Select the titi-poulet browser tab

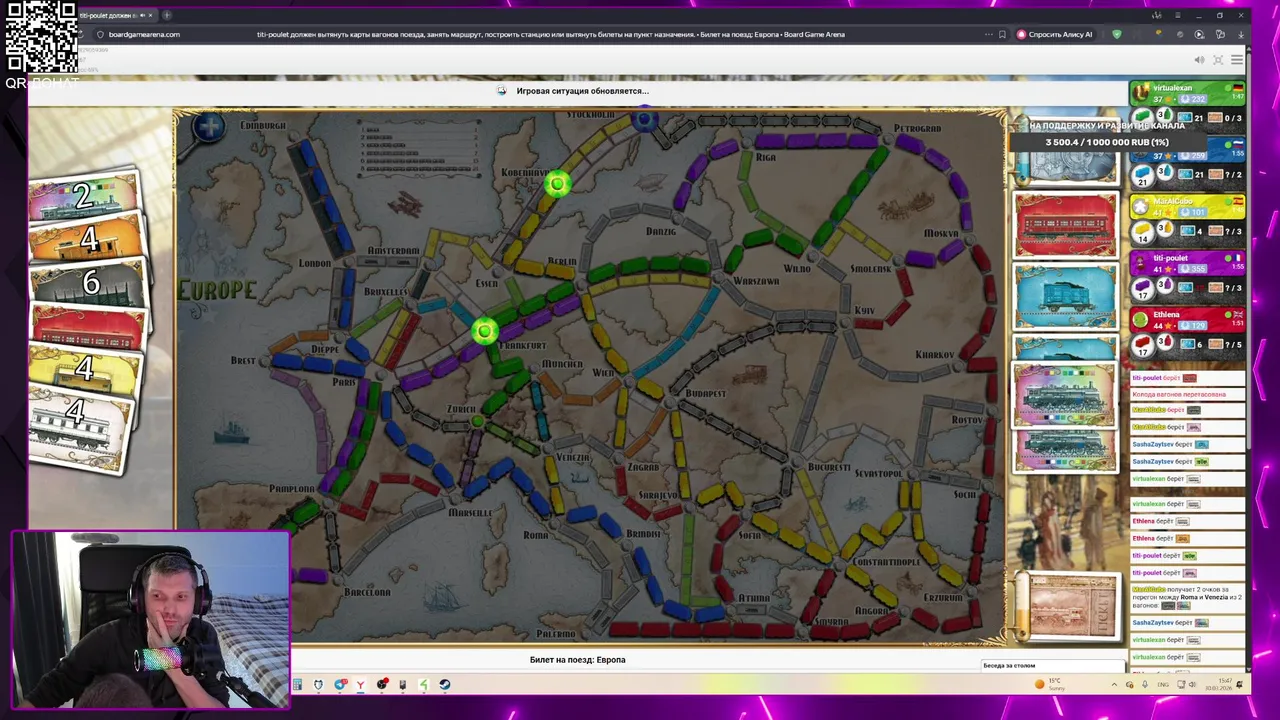[x=112, y=15]
